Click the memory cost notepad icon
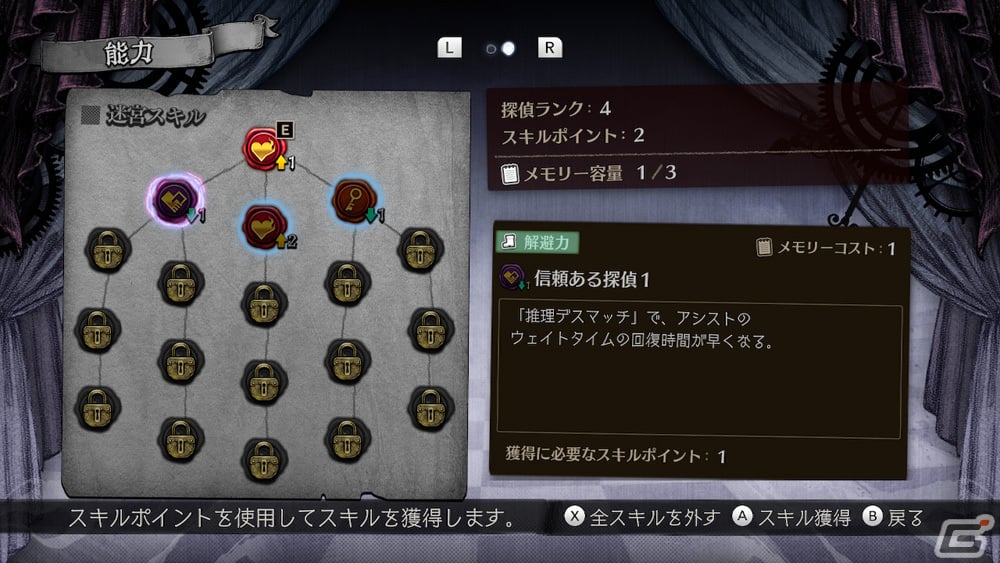Screen dimensions: 1000x563 [x=763, y=247]
